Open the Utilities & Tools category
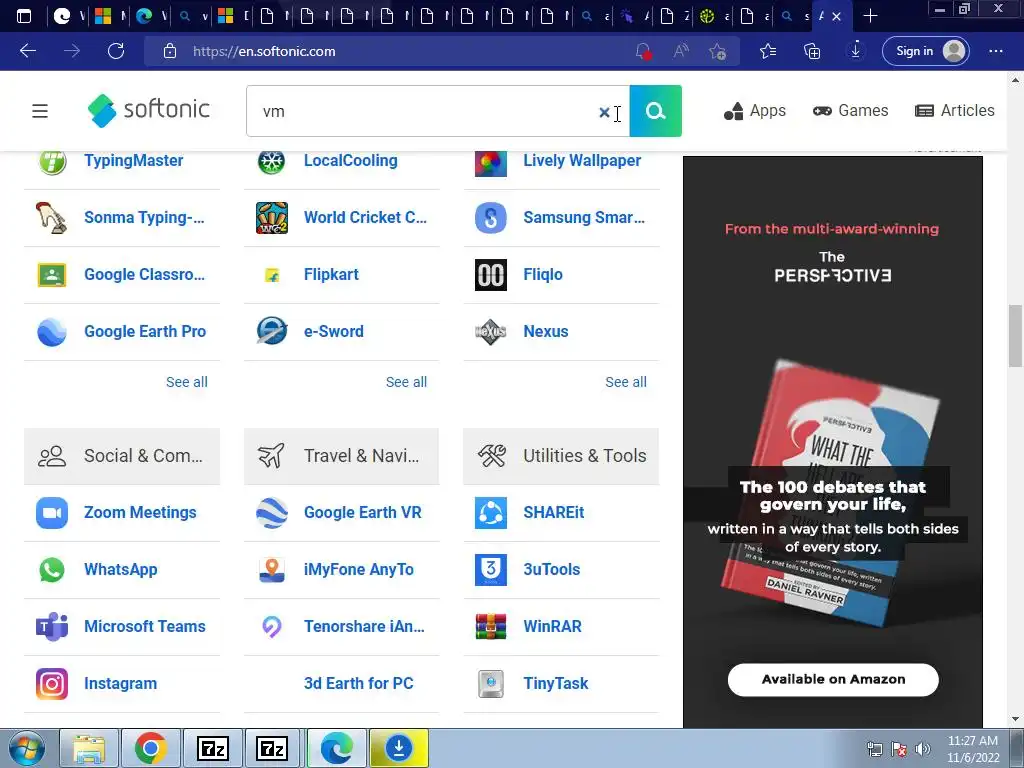The image size is (1024, 768). 561,456
